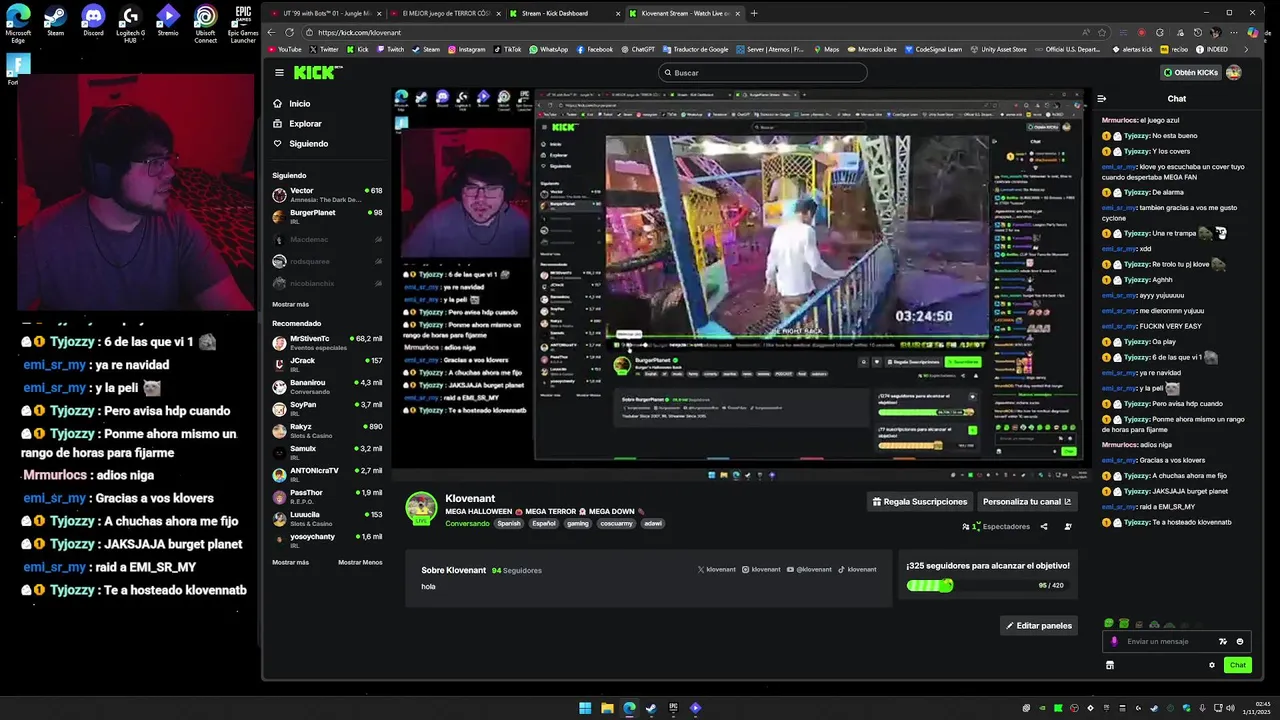The image size is (1280, 720).
Task: Open offline channel rodsquaree
Action: pos(327,262)
